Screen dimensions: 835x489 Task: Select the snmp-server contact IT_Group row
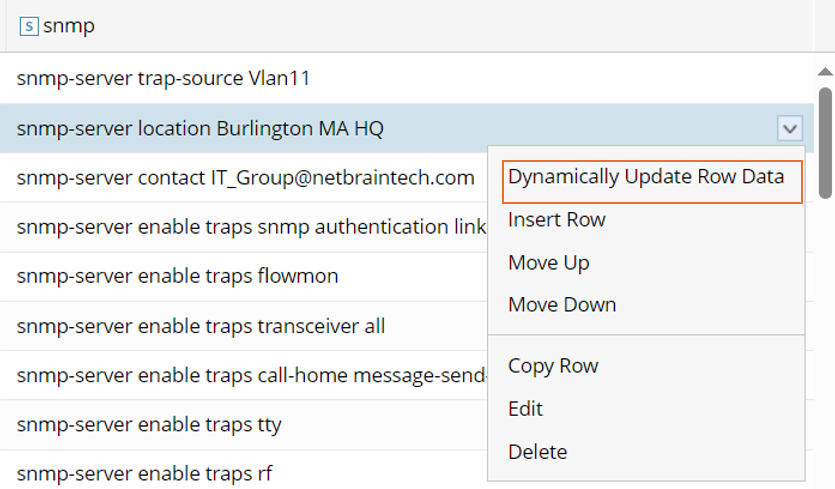tap(245, 178)
